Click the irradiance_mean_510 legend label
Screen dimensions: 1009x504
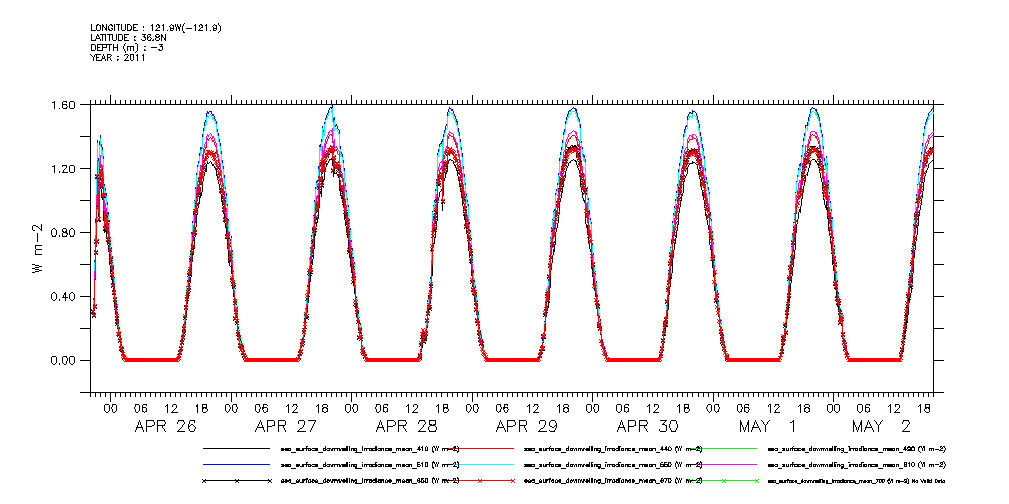point(369,464)
